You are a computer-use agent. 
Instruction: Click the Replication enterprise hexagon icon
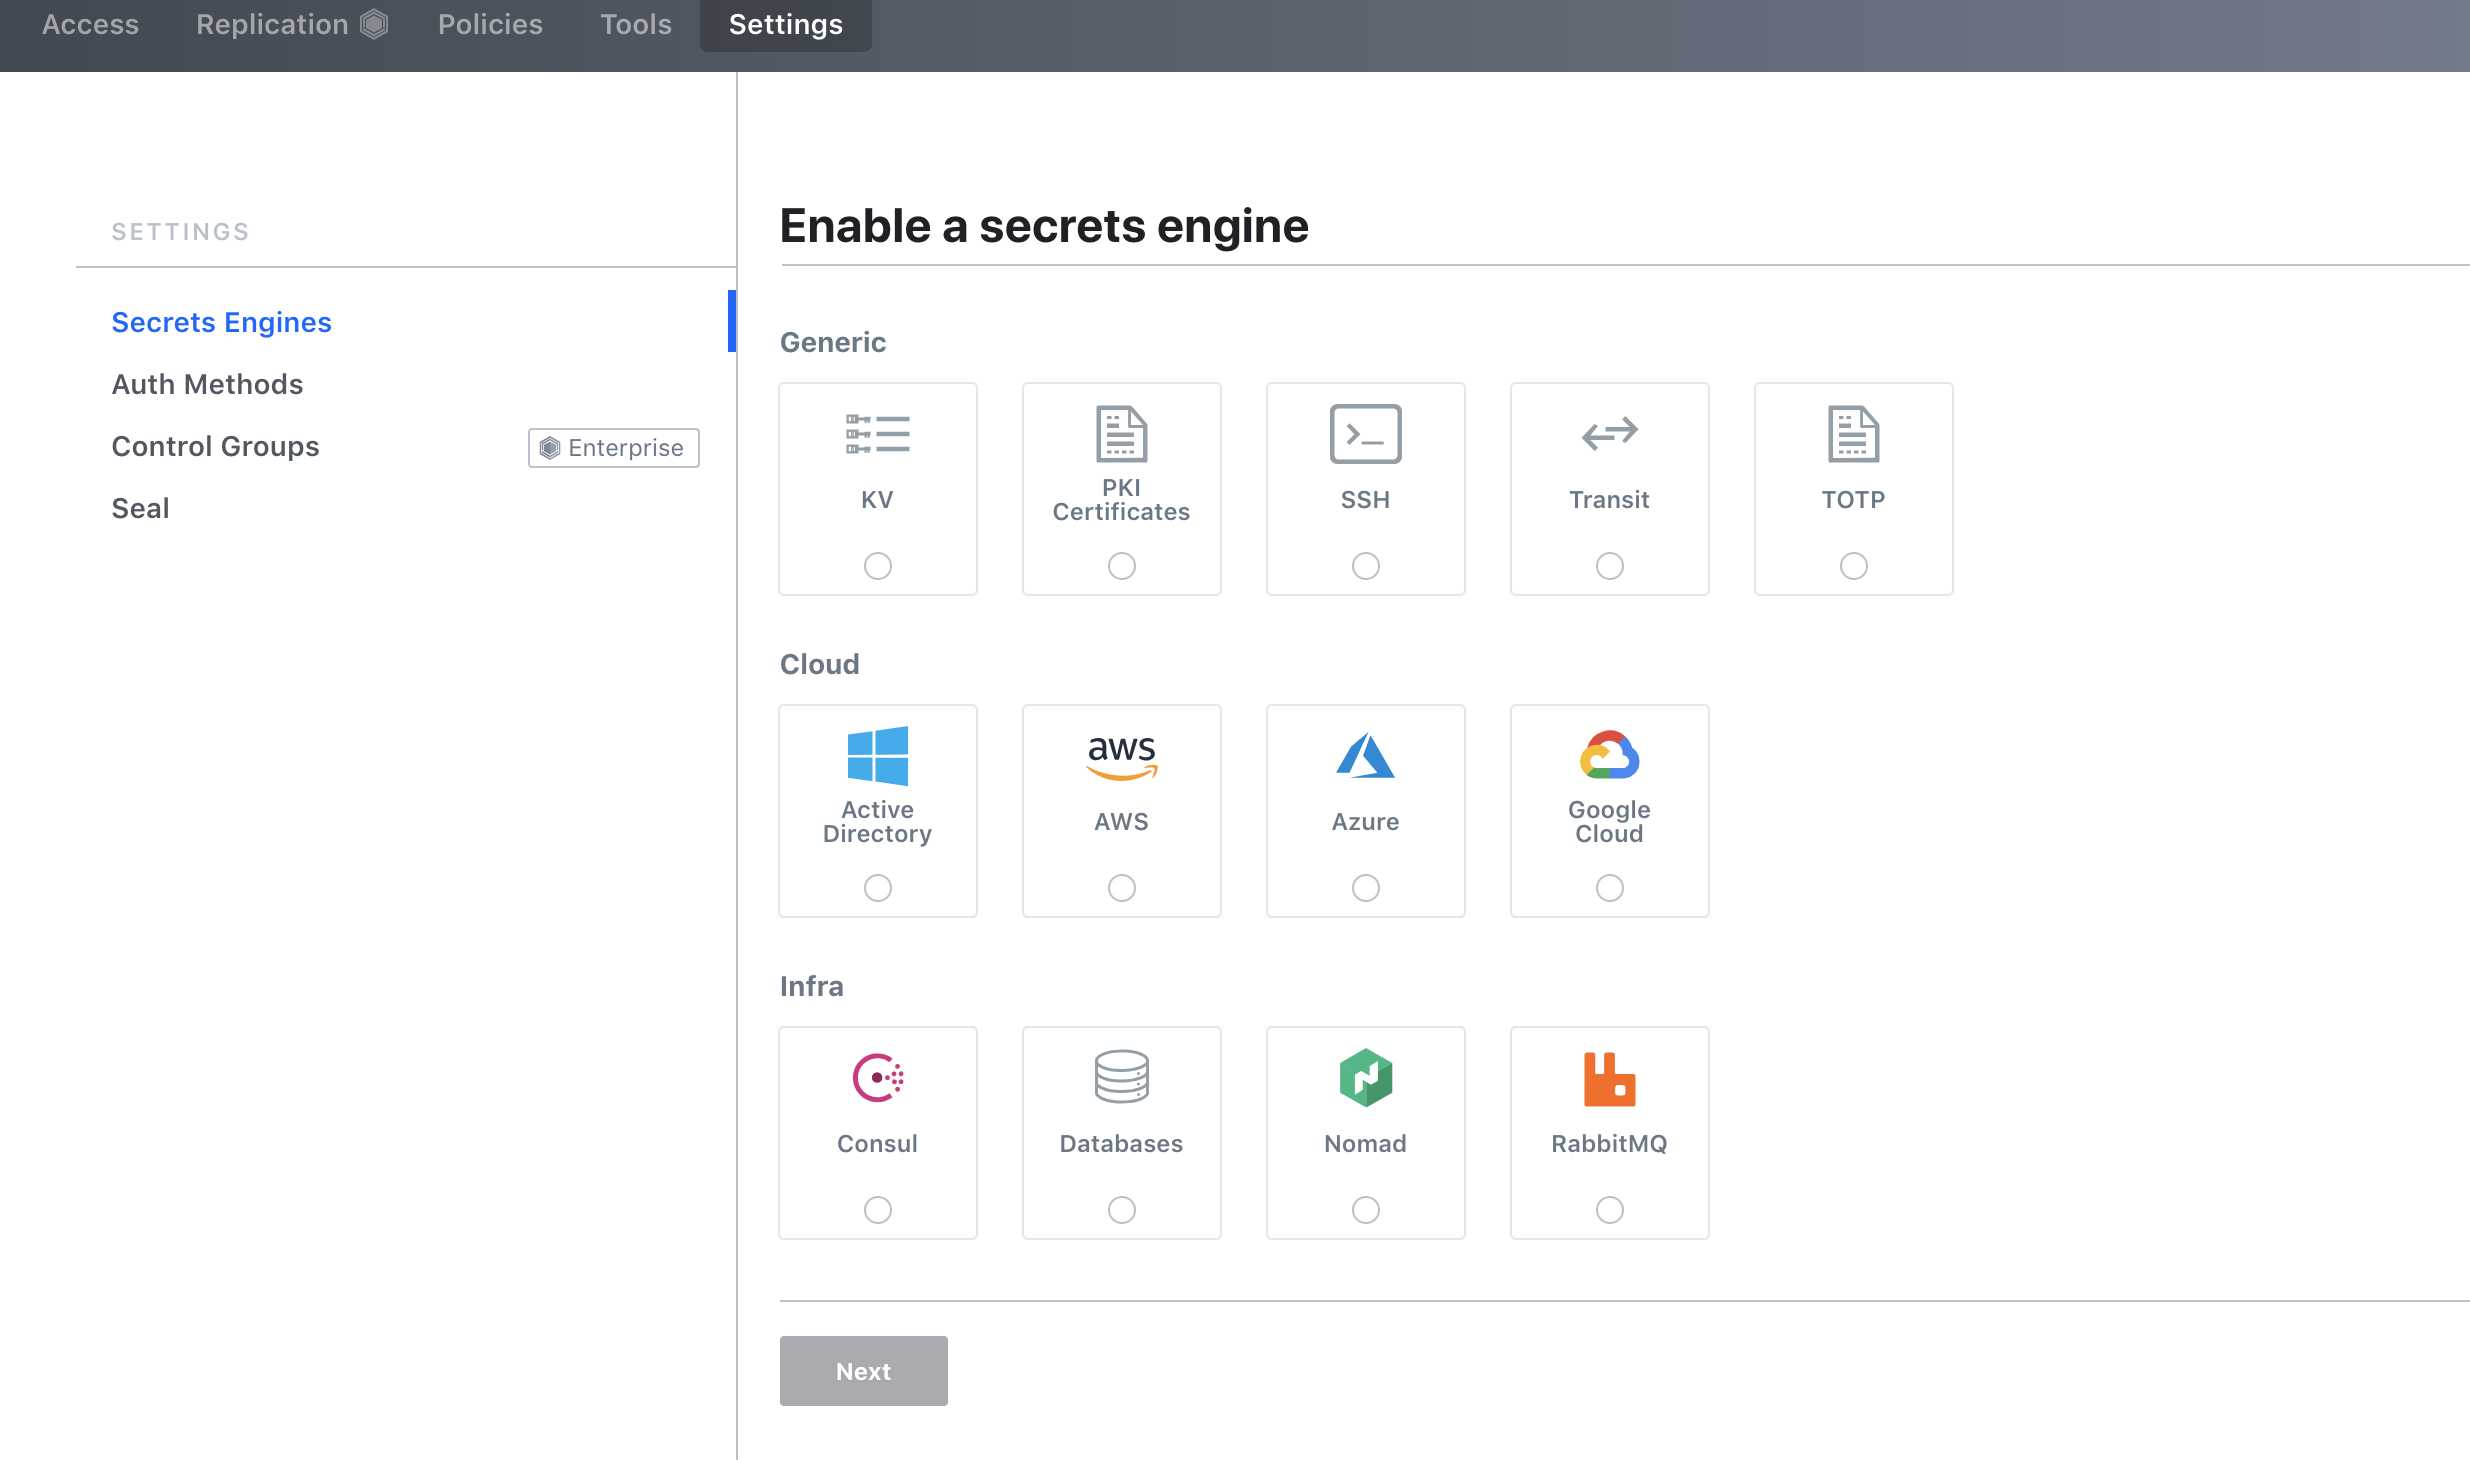(x=374, y=24)
